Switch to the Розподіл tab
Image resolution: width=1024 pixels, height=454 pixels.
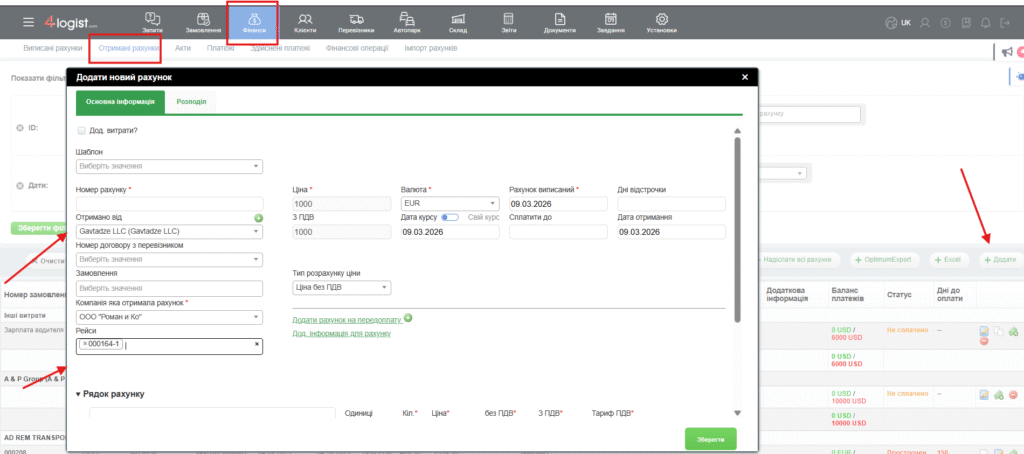[192, 102]
